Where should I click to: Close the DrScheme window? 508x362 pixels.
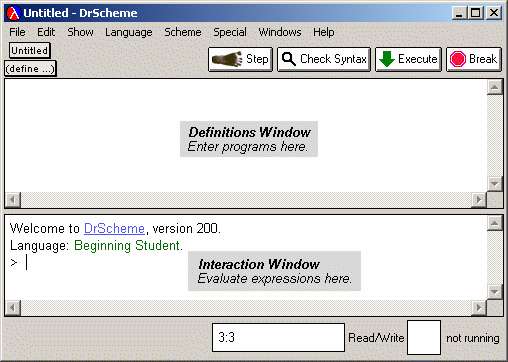pyautogui.click(x=494, y=13)
